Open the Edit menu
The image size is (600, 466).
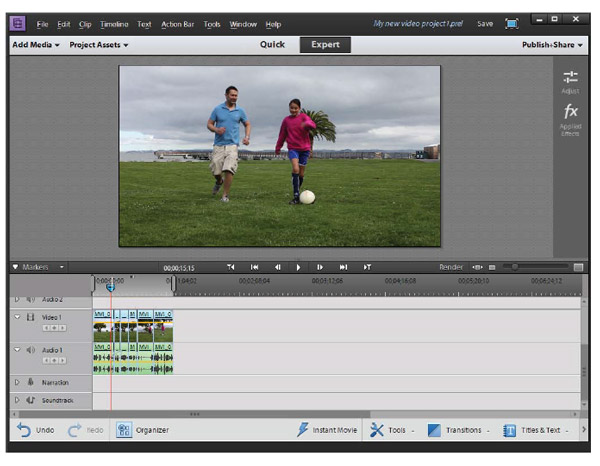click(x=64, y=24)
